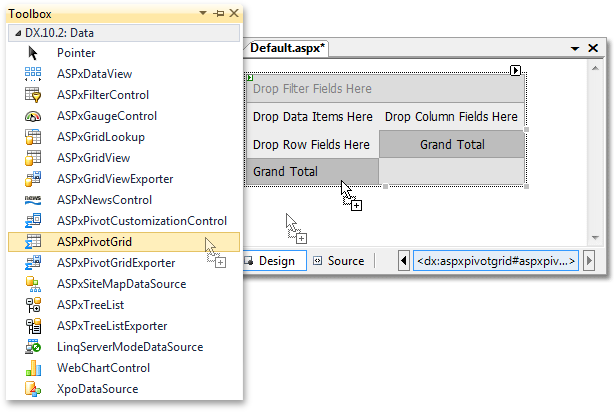Pick ASPxGridView from the list
This screenshot has height=412, width=614.
point(94,158)
